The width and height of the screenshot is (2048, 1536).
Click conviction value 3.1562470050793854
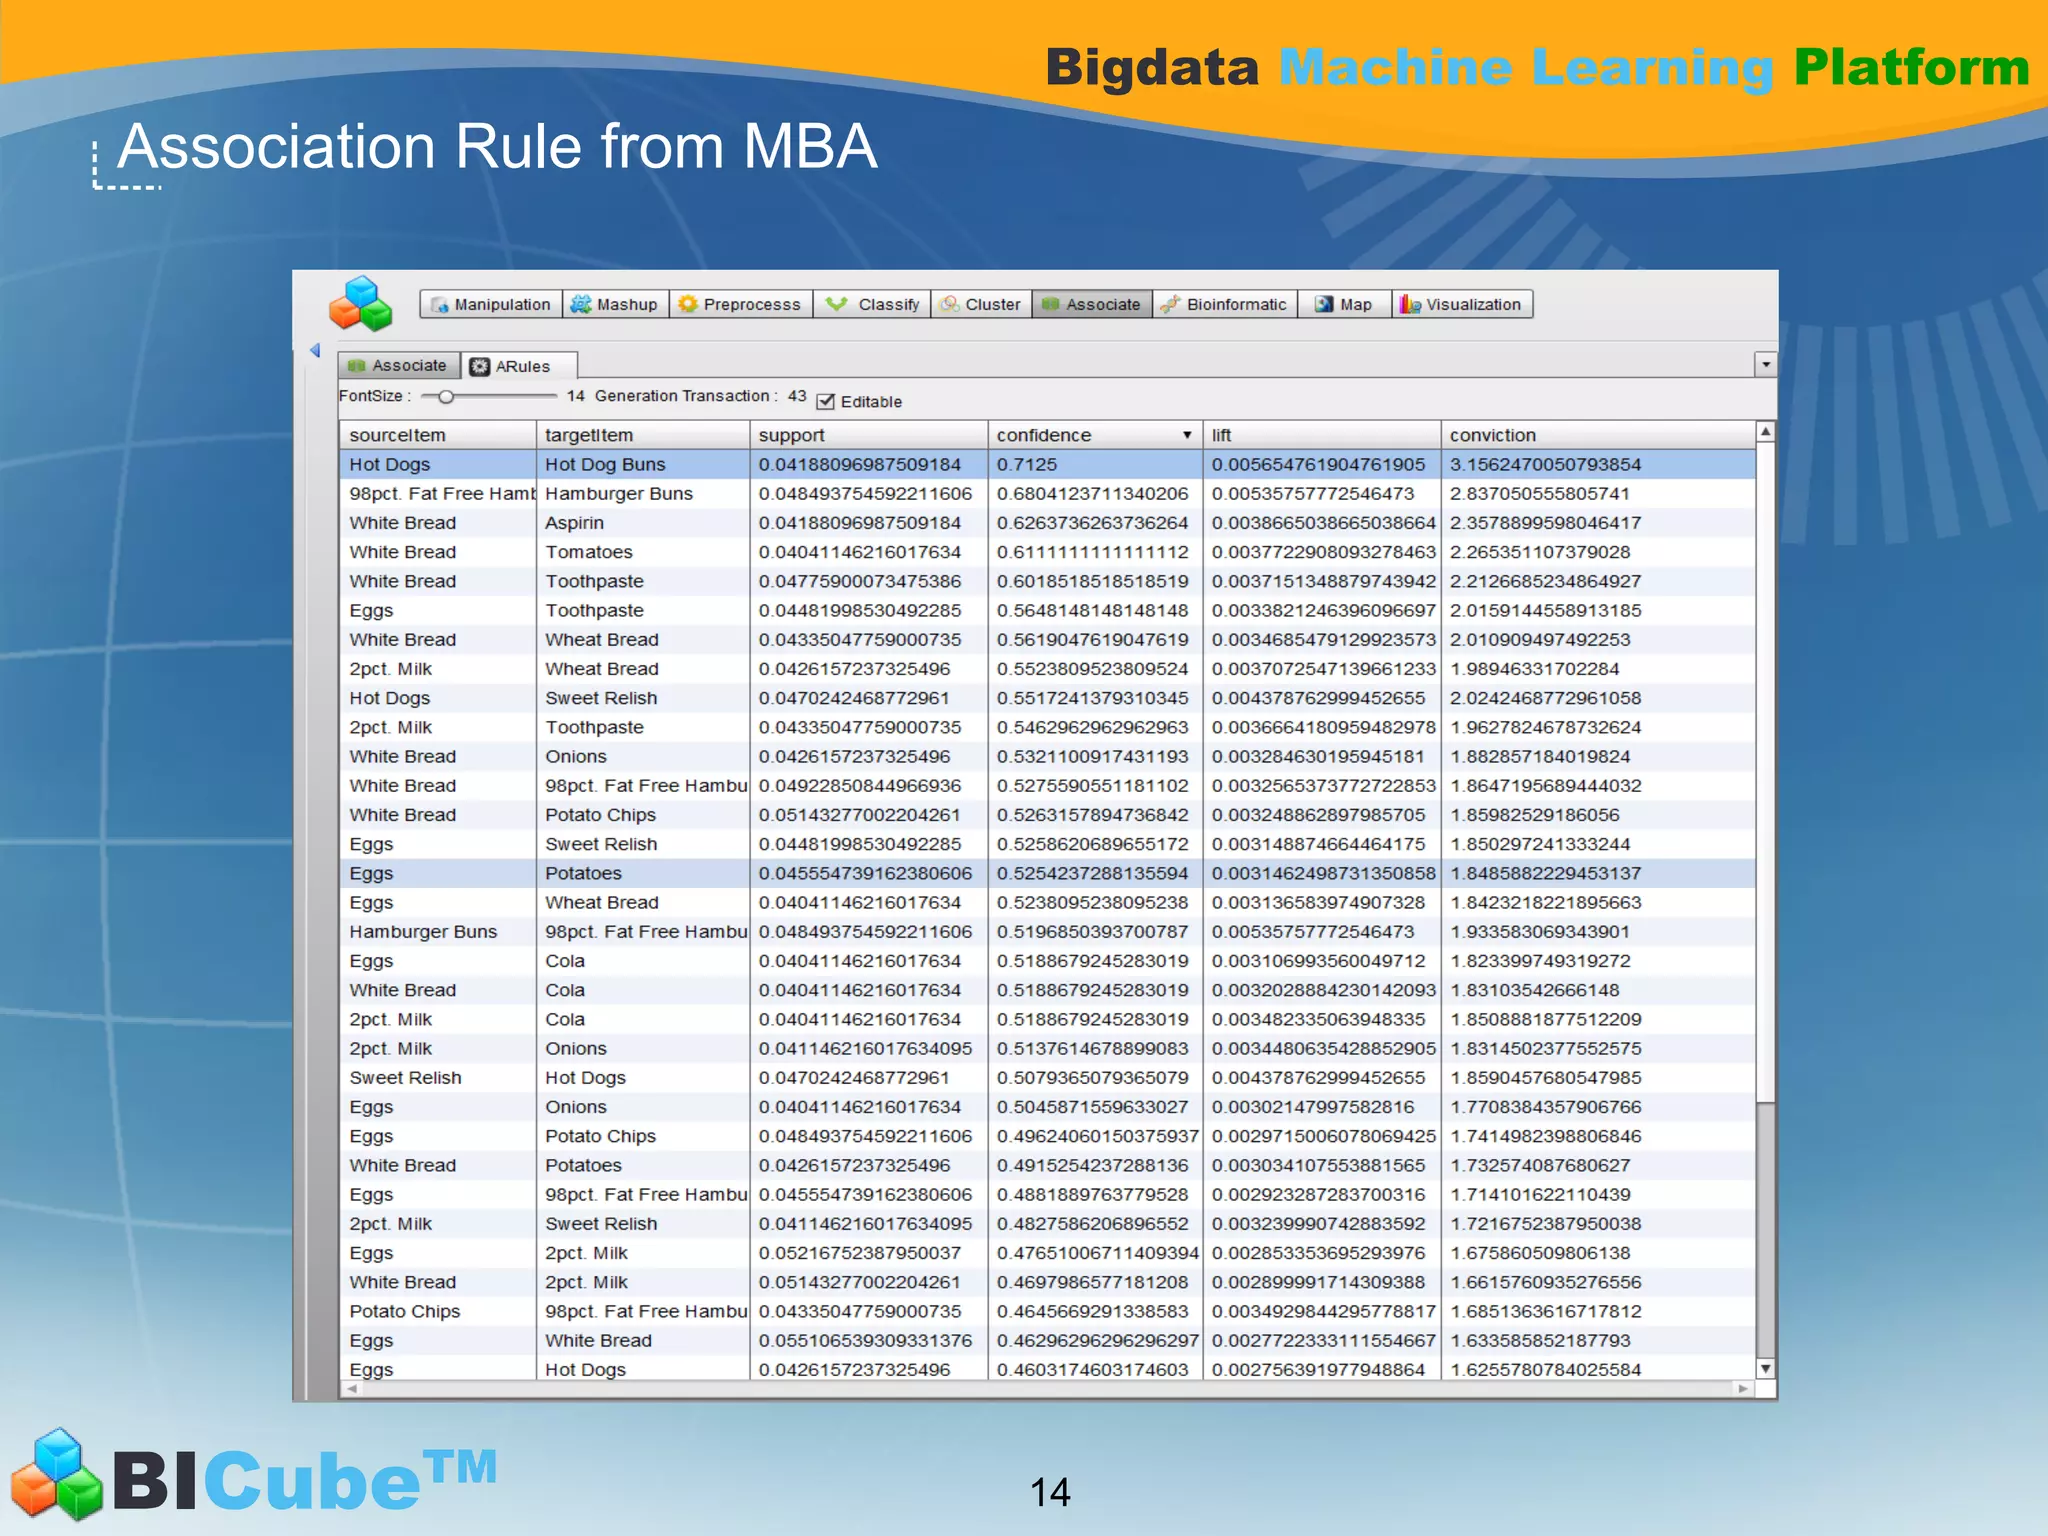pyautogui.click(x=1598, y=464)
